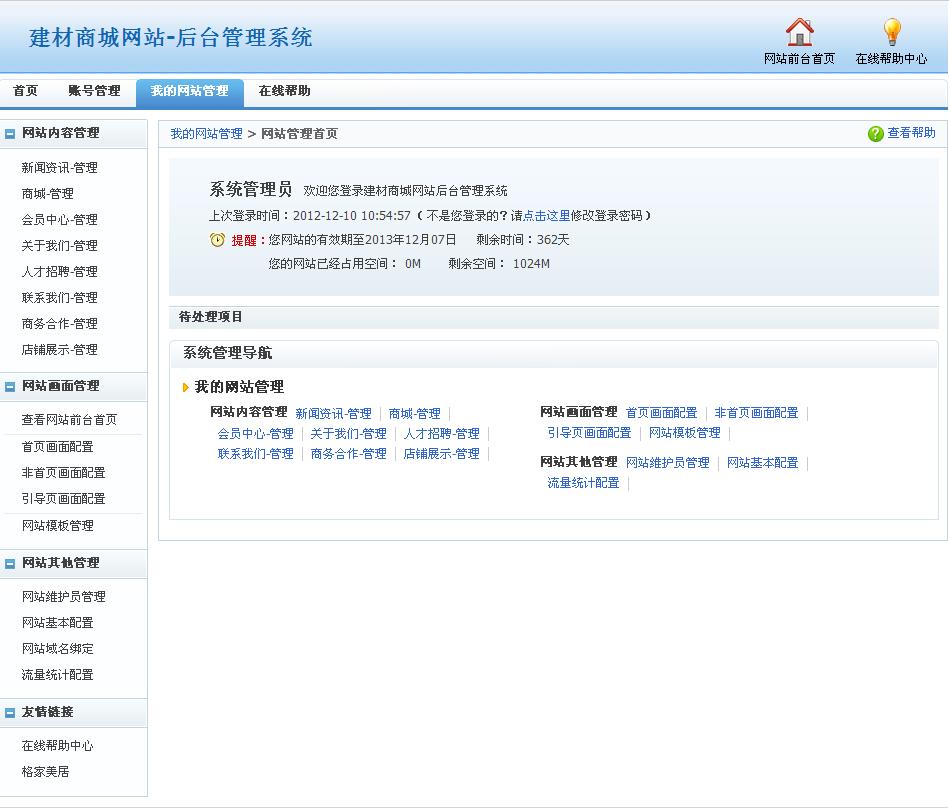Click the 剩余时间：362天 text
949x808 pixels.
[523, 240]
